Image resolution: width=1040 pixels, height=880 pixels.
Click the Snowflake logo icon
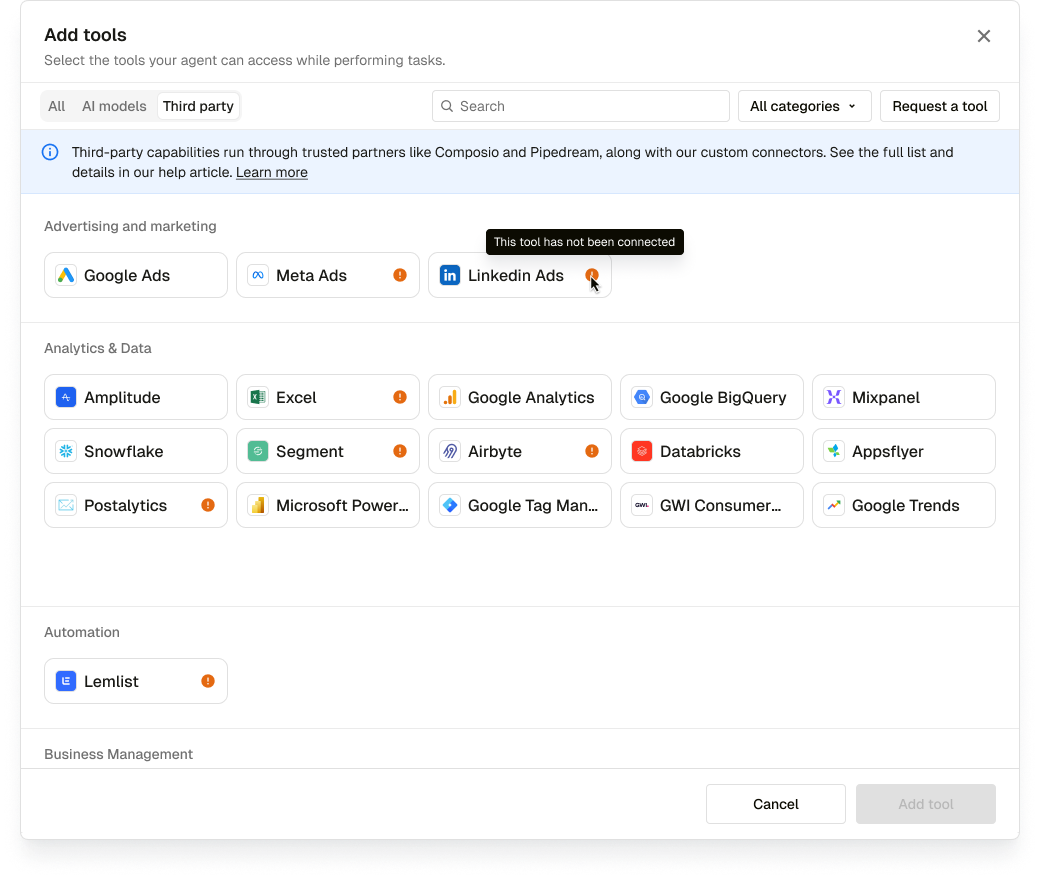66,451
